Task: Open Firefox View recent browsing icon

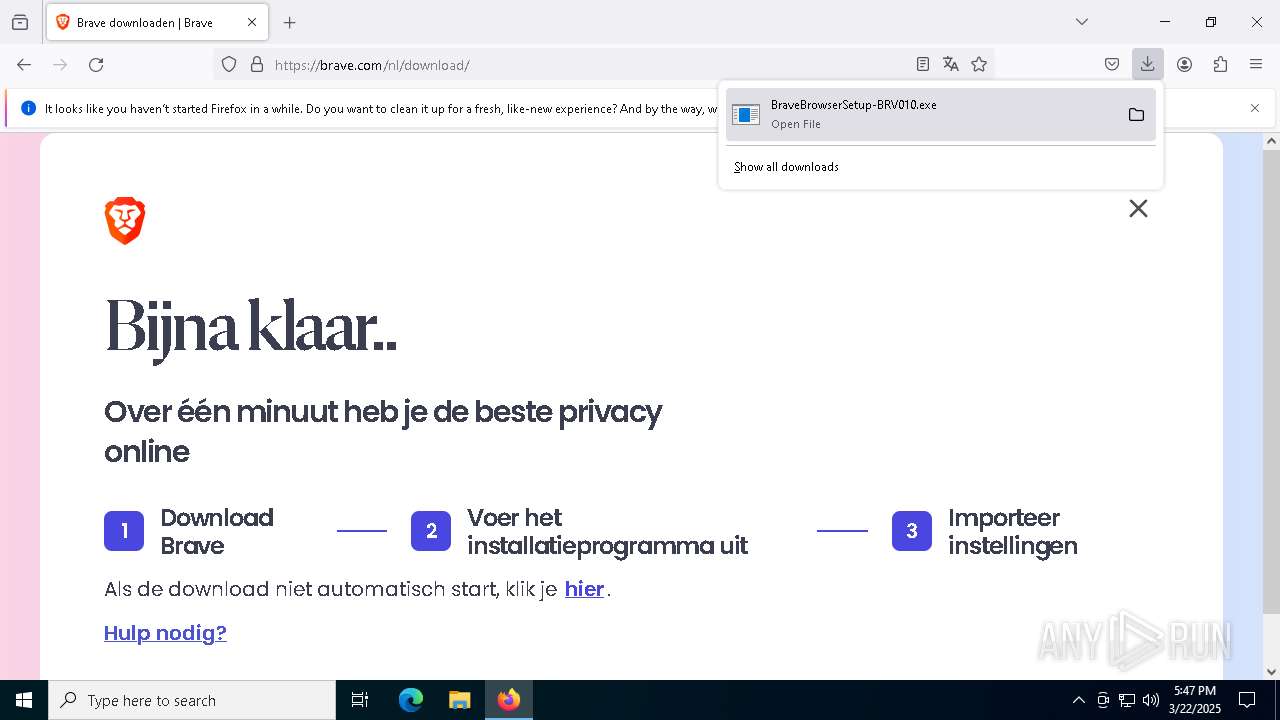Action: coord(20,22)
